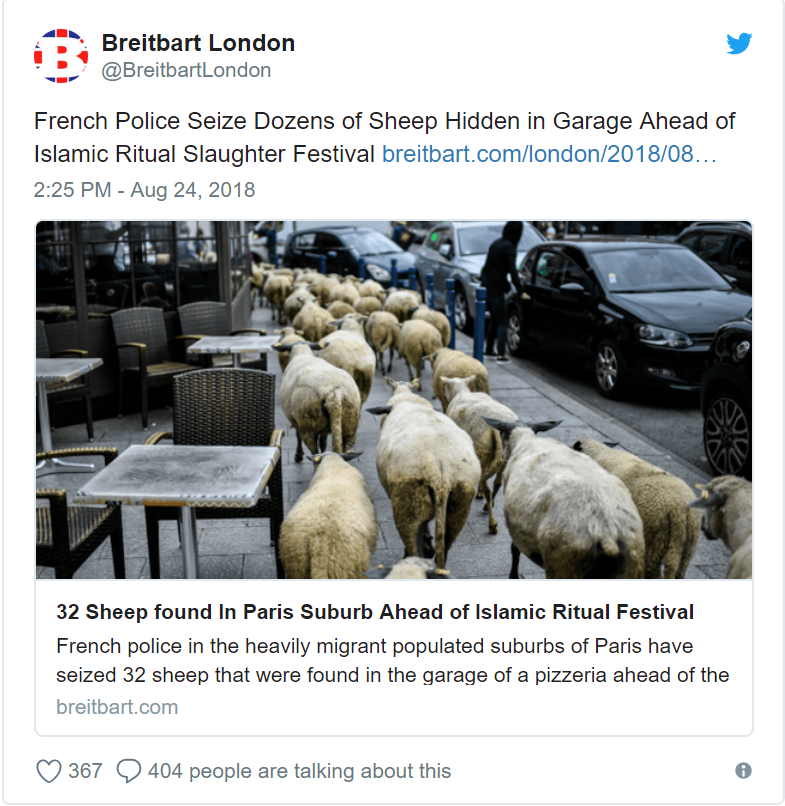The width and height of the screenshot is (785, 806).
Task: Click the breitbart.com domain under the card
Action: (x=117, y=707)
